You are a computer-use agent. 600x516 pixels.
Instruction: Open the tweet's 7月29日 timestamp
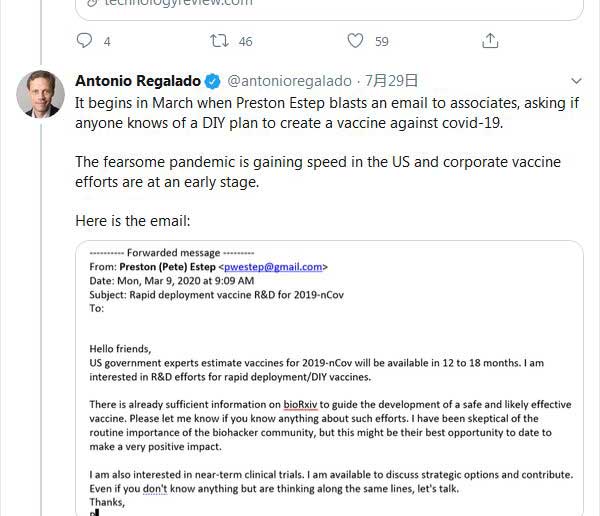pyautogui.click(x=394, y=81)
